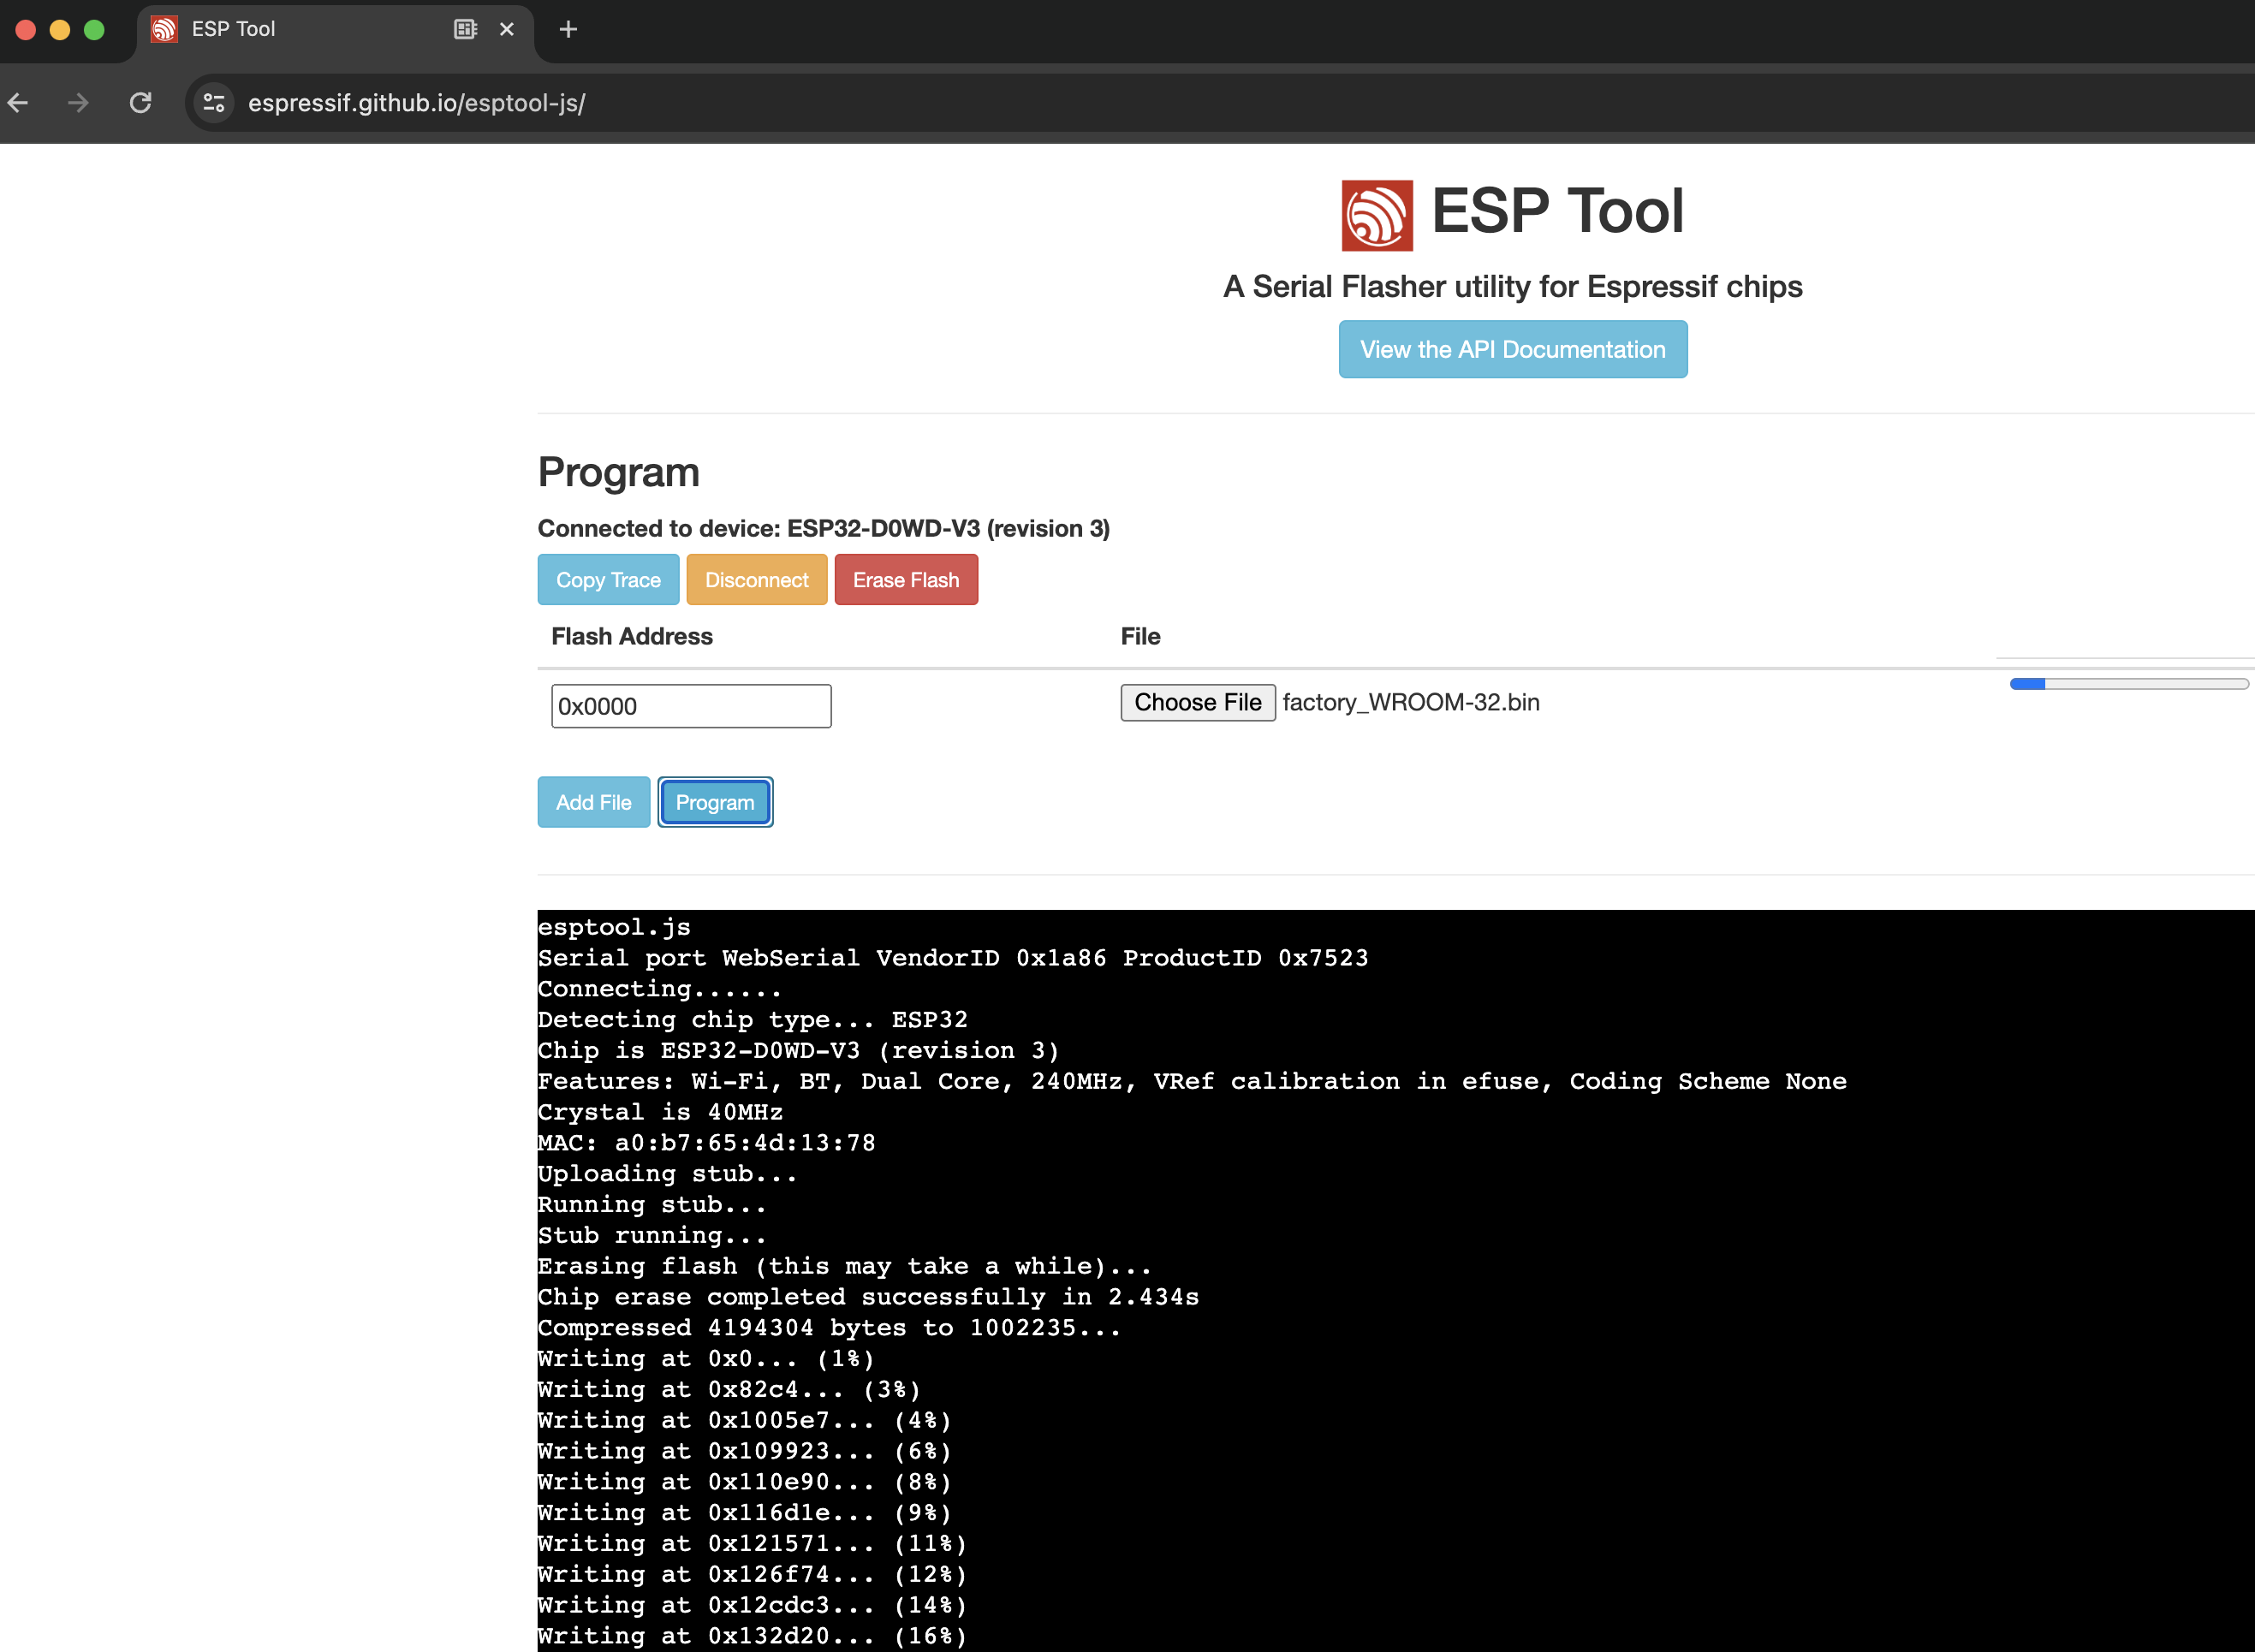
Task: Start flashing with the Program button
Action: pyautogui.click(x=714, y=801)
